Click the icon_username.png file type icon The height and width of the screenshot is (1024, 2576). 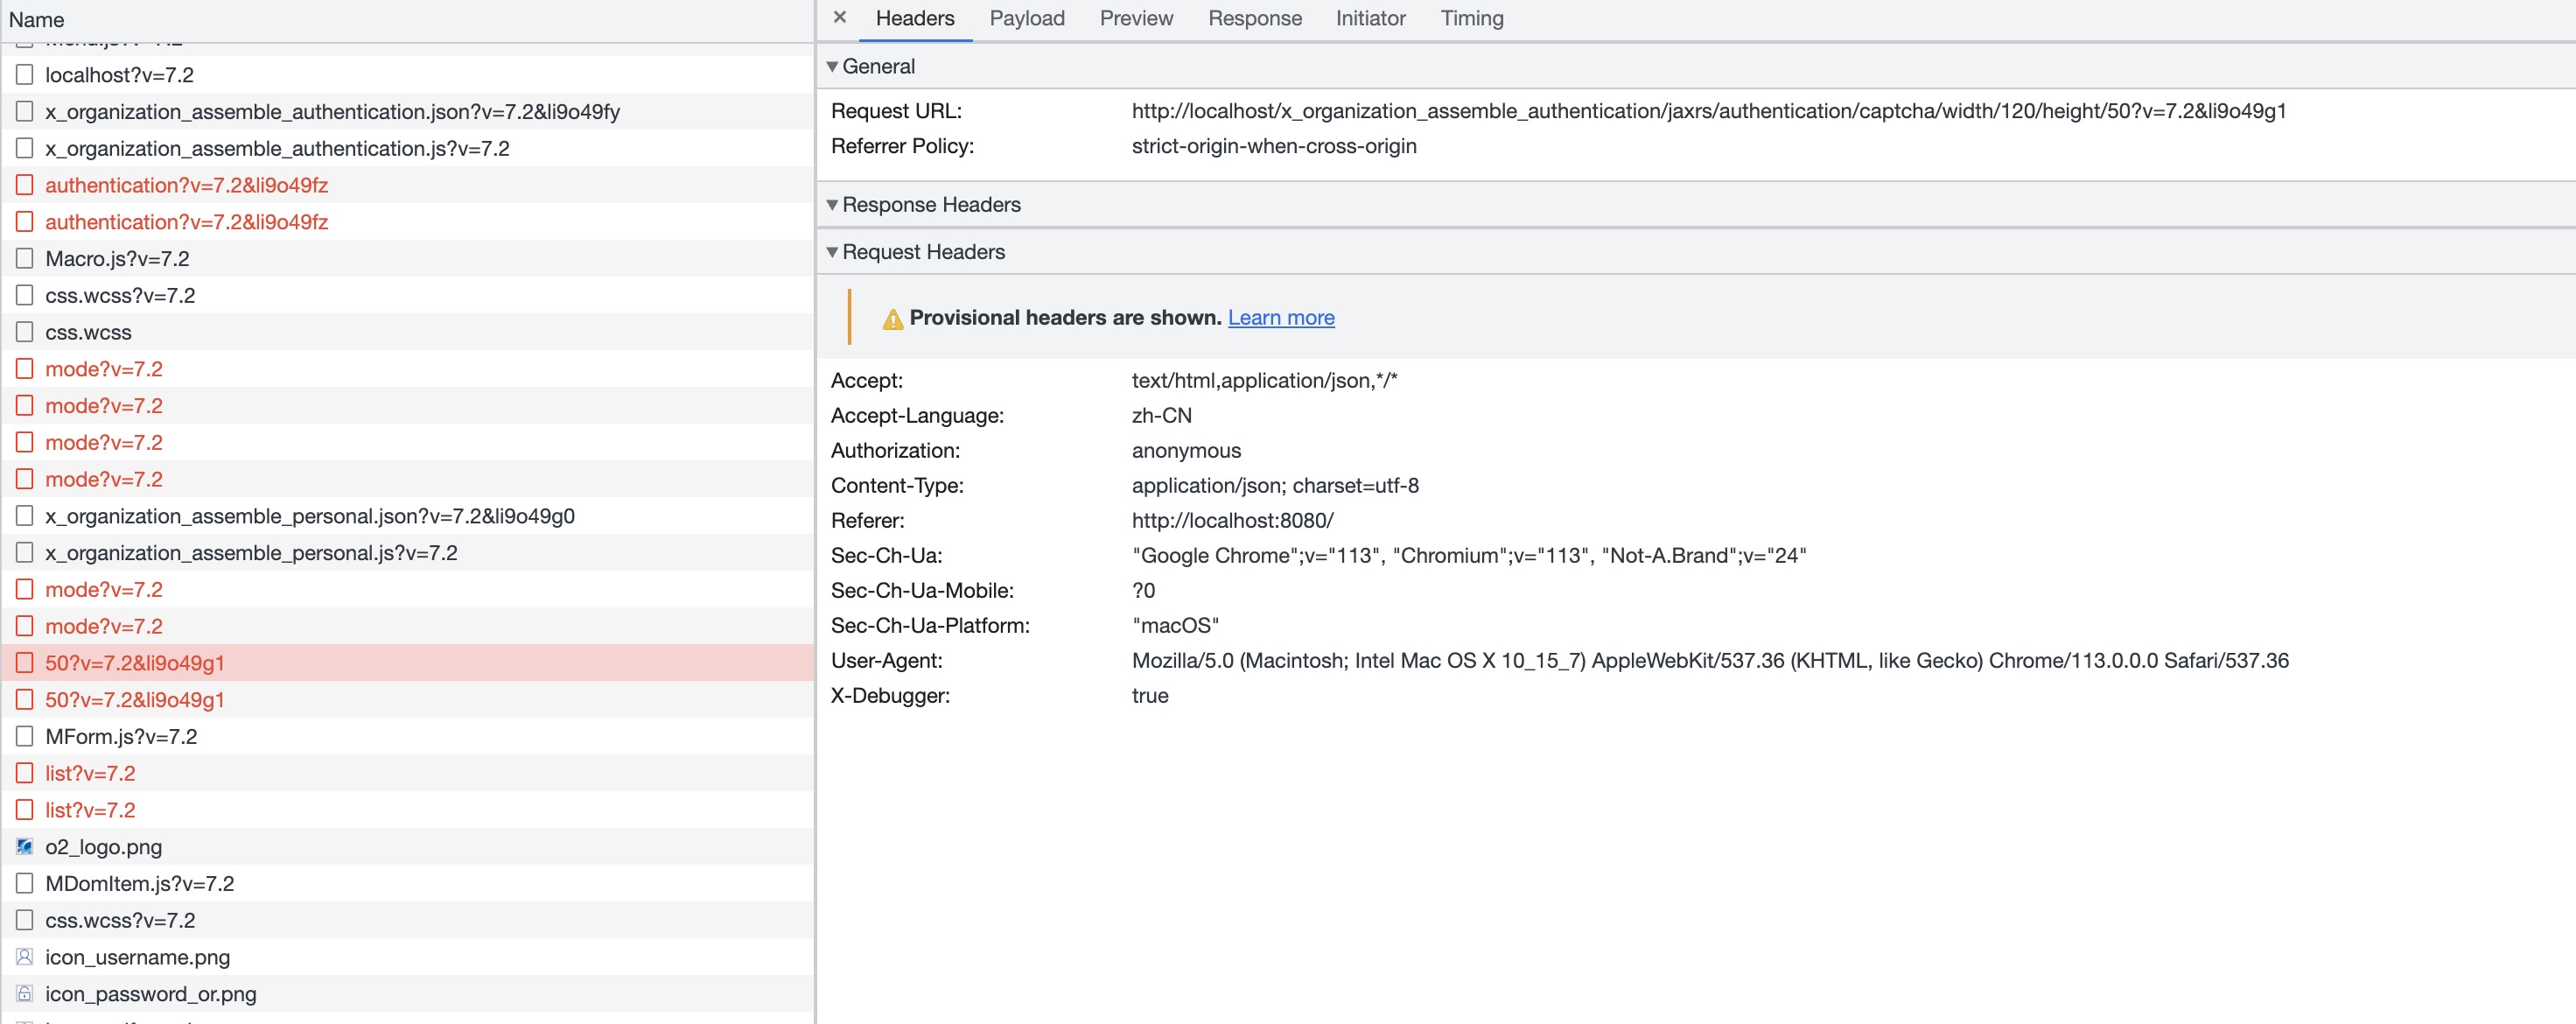click(x=25, y=956)
